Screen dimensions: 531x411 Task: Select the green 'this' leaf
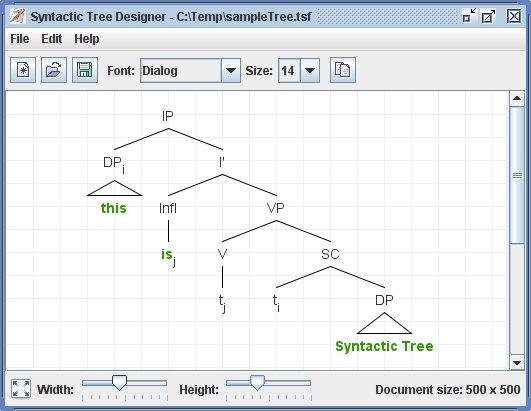[114, 208]
